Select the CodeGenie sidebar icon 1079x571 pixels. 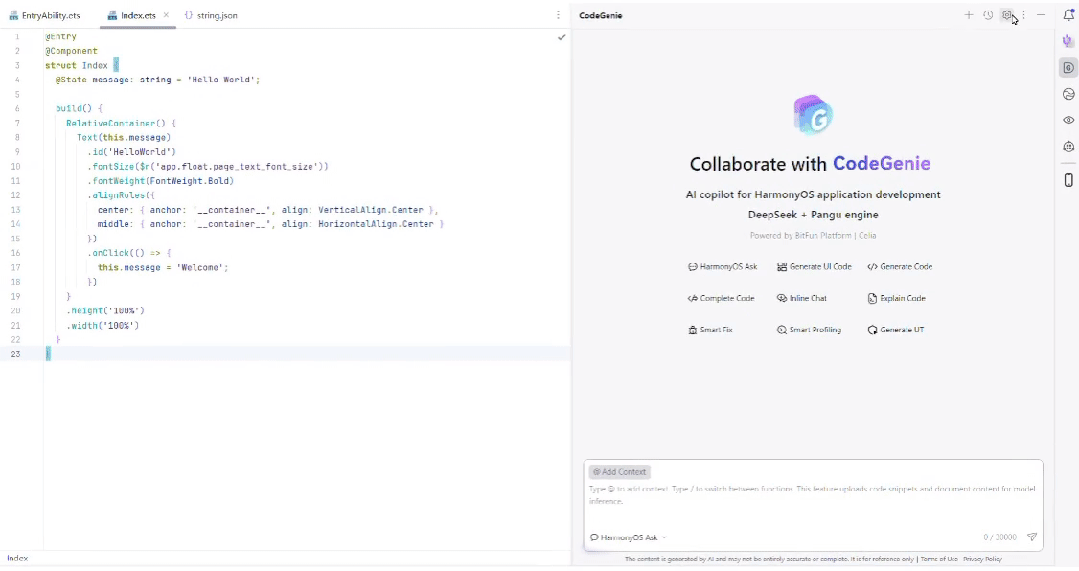[x=1068, y=67]
